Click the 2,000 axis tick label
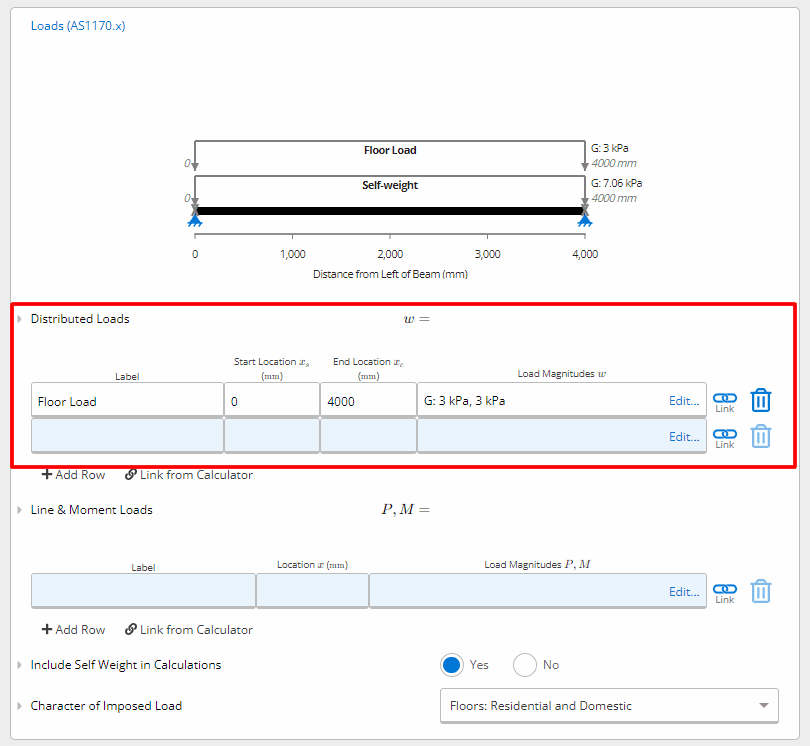 (x=390, y=254)
